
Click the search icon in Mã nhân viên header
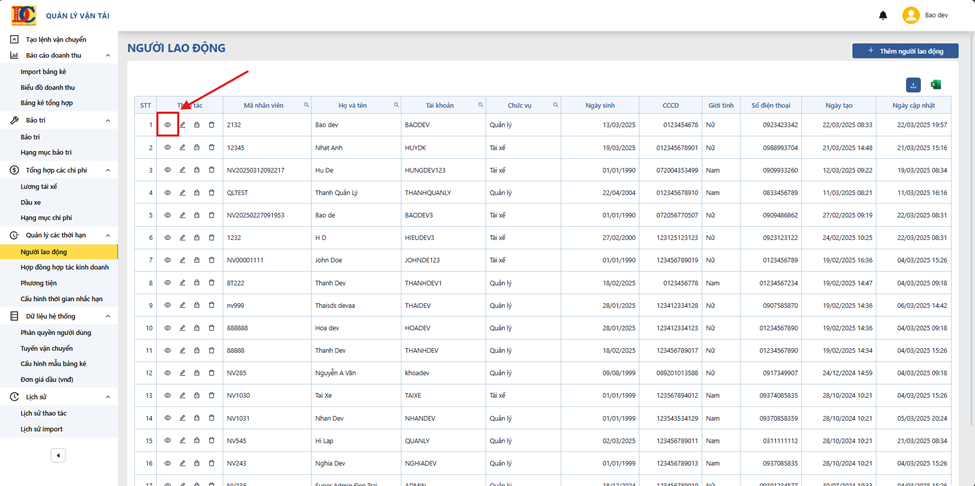306,105
